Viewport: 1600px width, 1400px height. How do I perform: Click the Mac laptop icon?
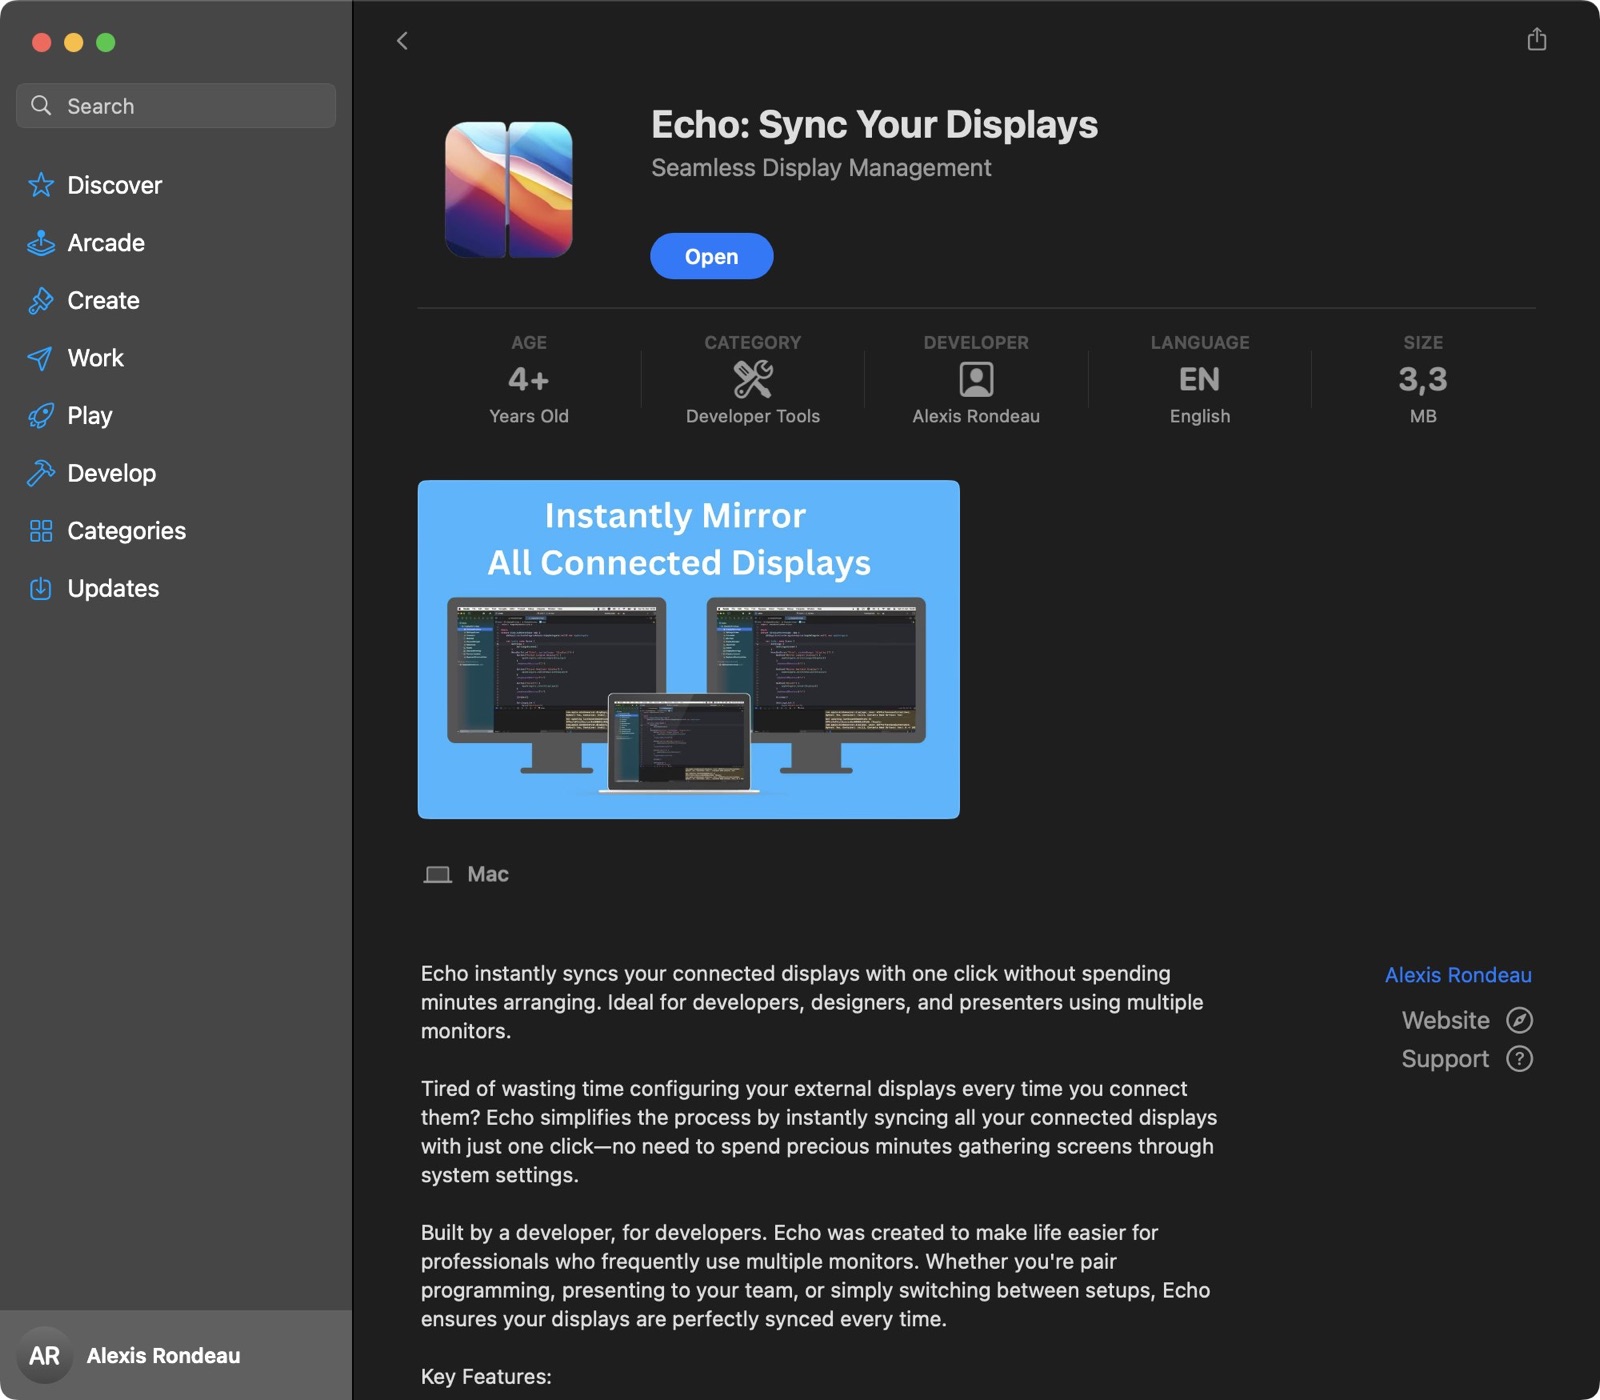[437, 875]
